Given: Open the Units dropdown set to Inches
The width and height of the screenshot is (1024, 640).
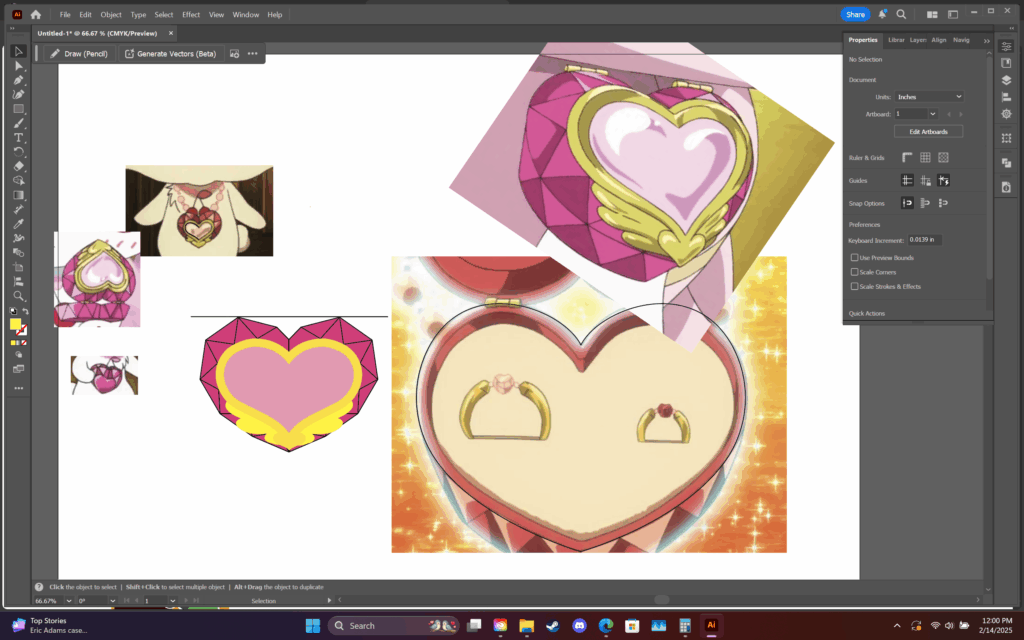Looking at the screenshot, I should (929, 97).
